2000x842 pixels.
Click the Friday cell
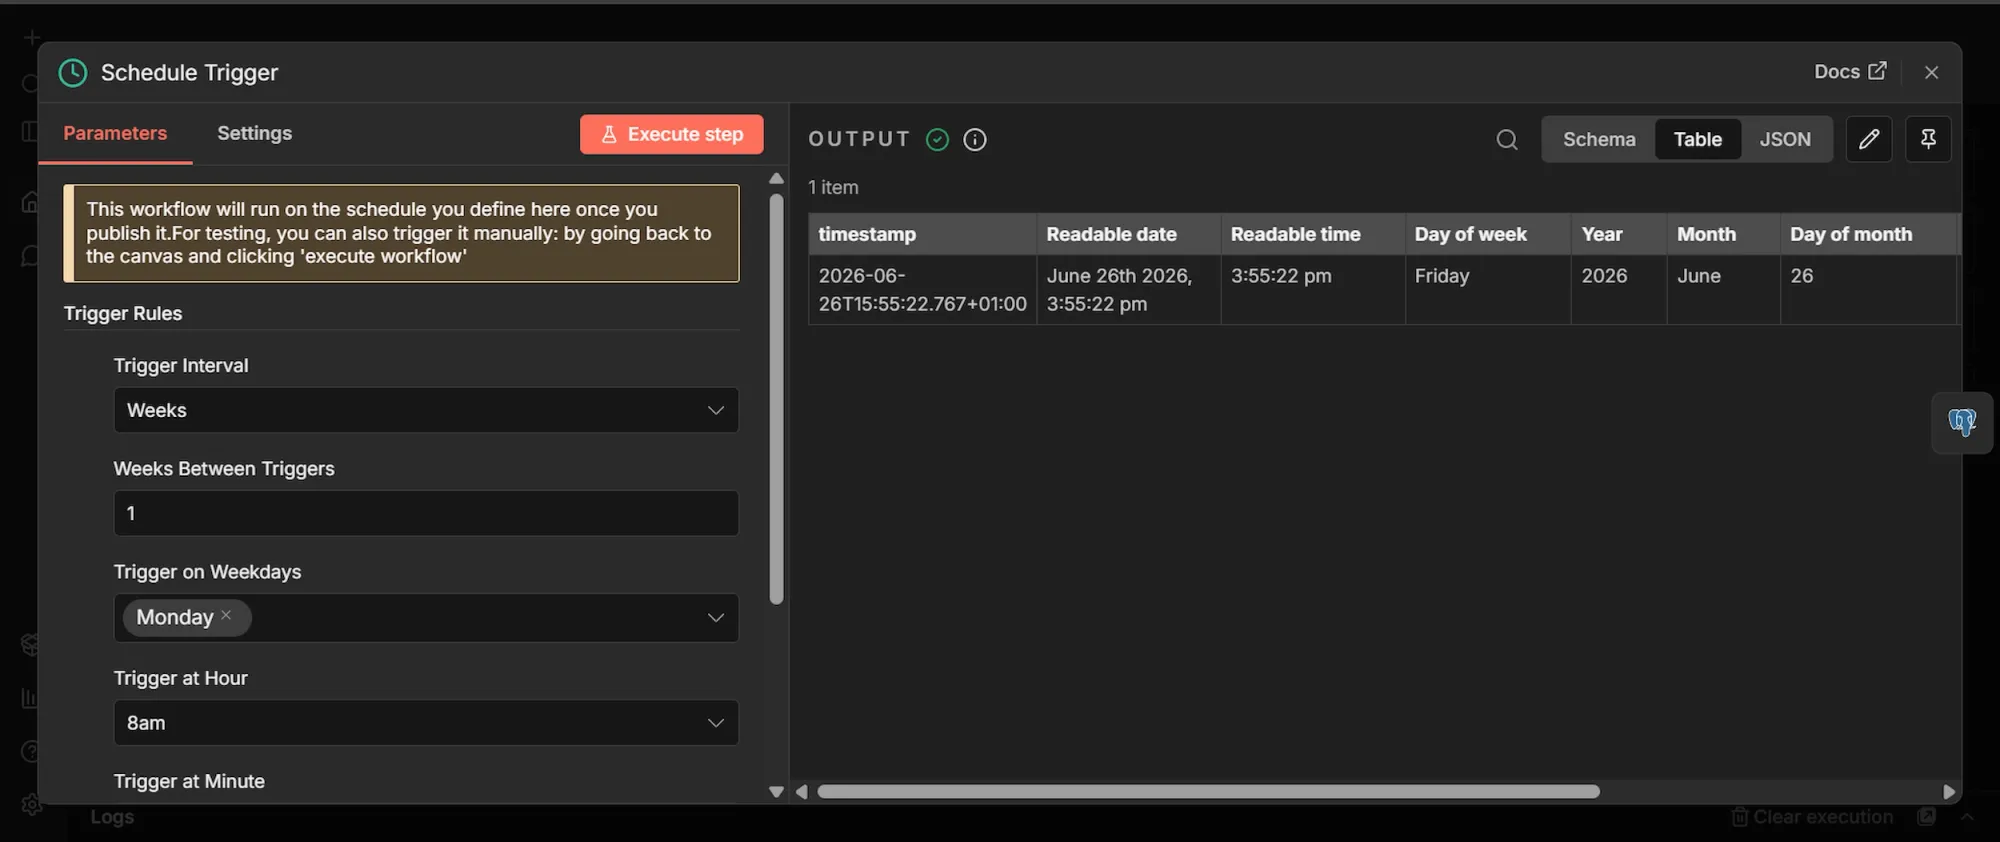1487,289
